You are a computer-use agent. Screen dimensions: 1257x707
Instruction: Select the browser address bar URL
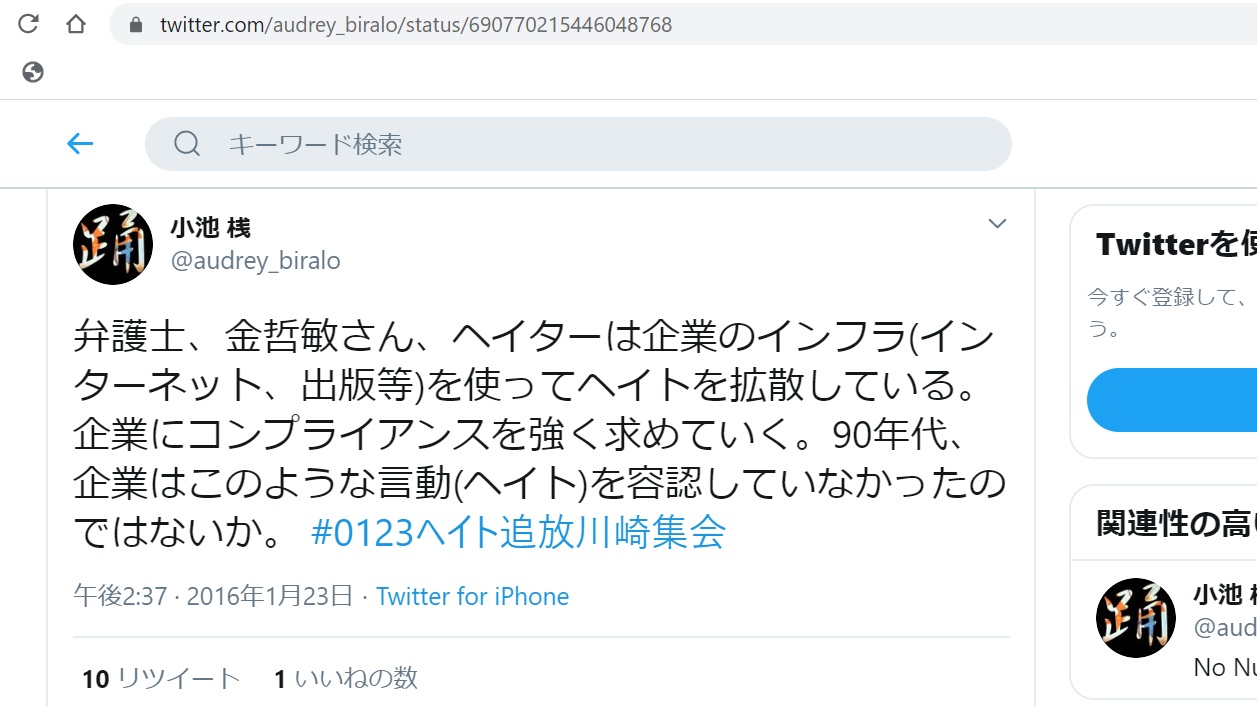[x=416, y=24]
